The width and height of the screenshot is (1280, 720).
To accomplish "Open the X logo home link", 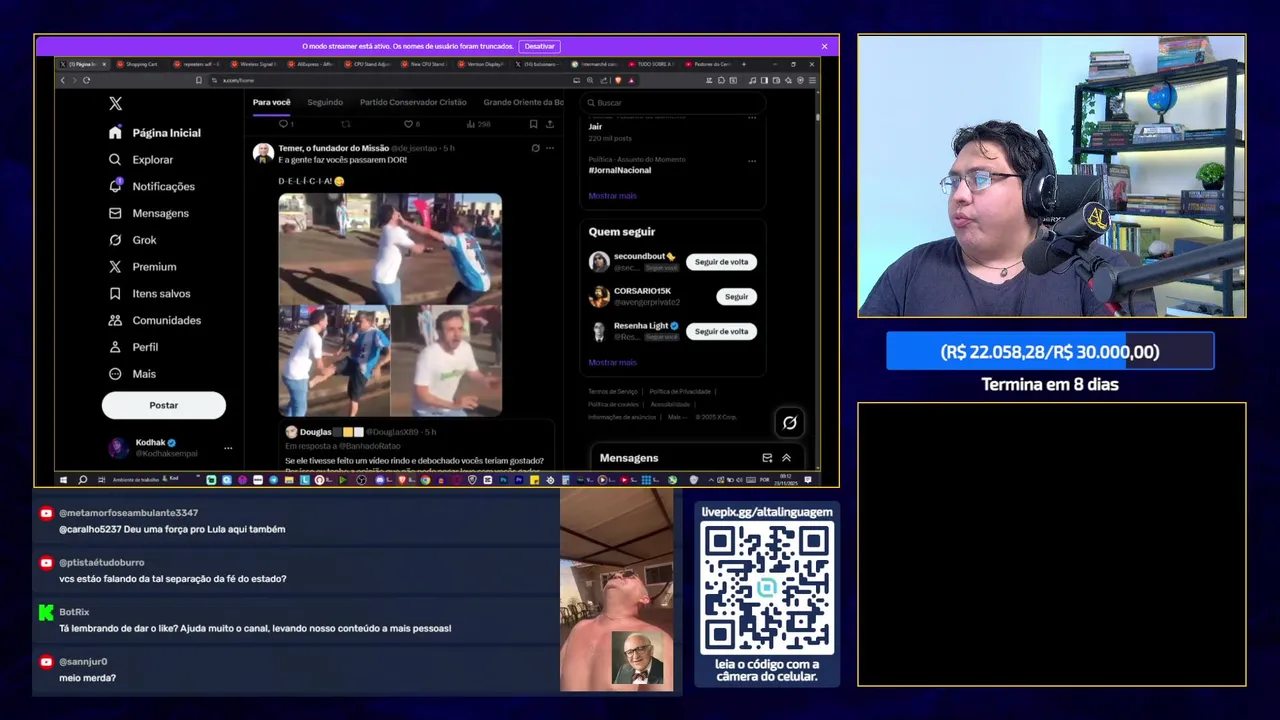I will coord(115,104).
